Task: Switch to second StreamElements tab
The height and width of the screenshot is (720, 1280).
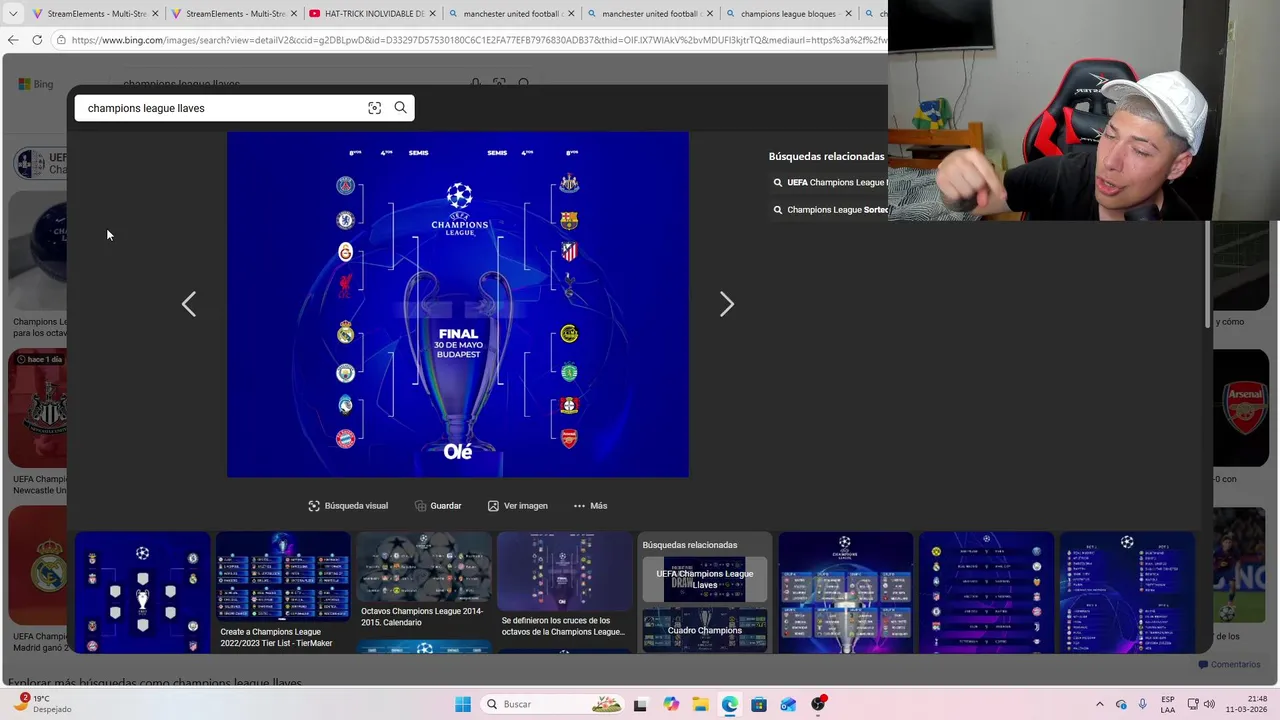Action: 234,14
